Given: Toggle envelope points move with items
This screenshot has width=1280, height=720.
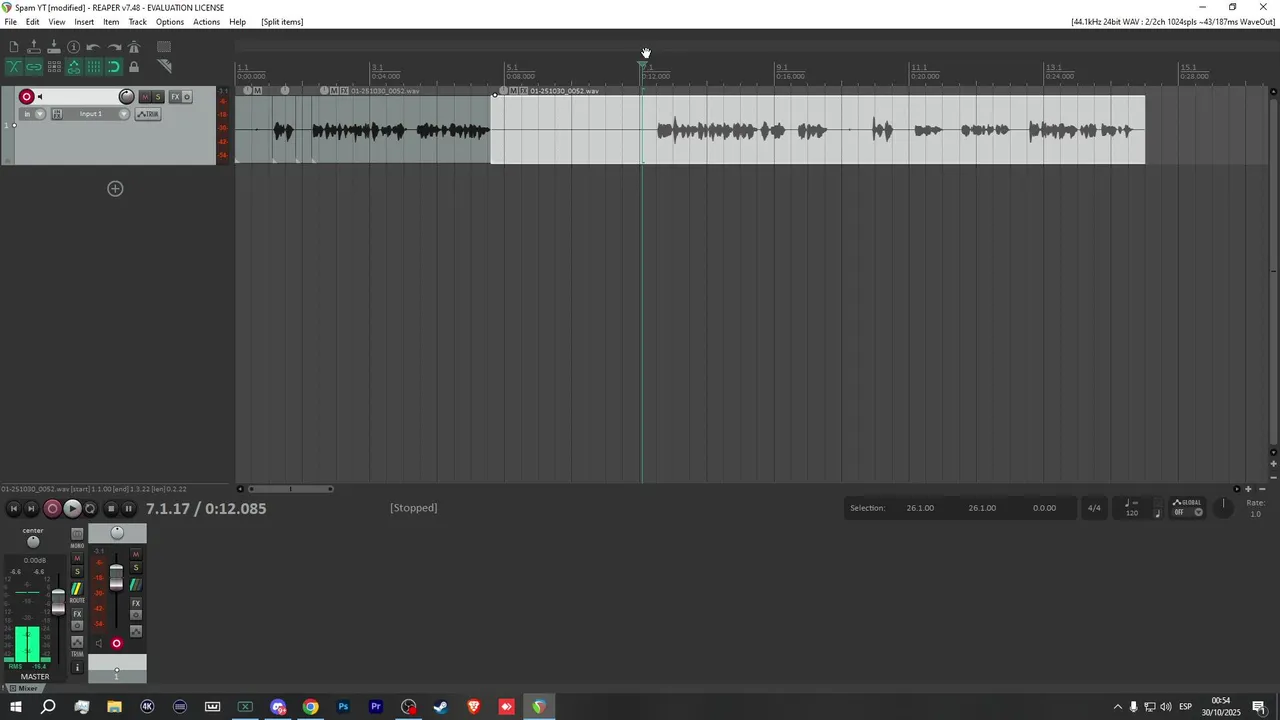Looking at the screenshot, I should coord(73,67).
